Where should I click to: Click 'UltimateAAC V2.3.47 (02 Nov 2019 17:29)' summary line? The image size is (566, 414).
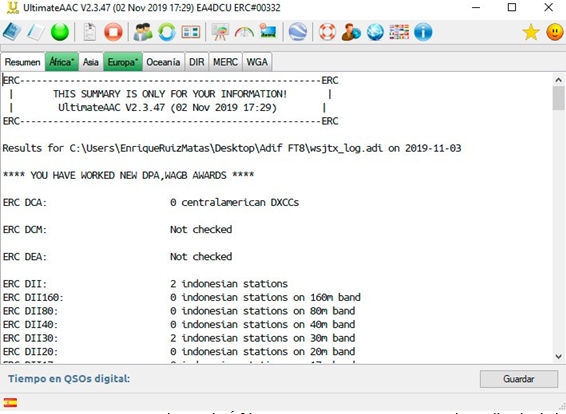[167, 108]
